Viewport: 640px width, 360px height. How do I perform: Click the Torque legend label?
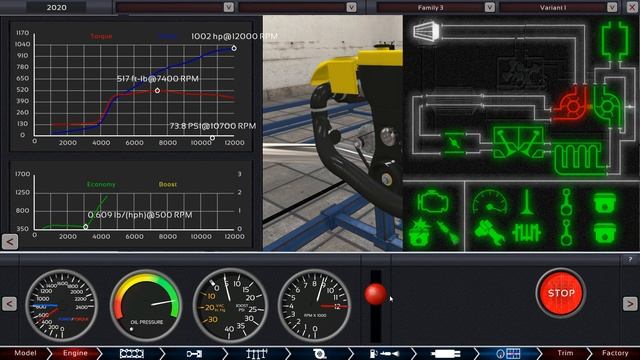pos(101,36)
